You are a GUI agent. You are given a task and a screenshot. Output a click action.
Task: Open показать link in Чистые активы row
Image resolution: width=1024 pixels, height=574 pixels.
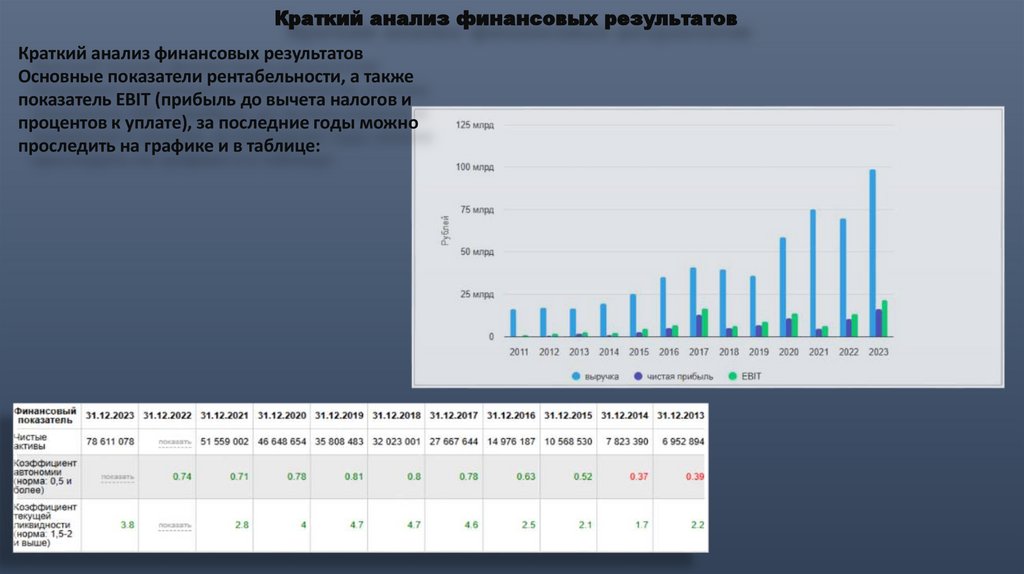tap(174, 442)
